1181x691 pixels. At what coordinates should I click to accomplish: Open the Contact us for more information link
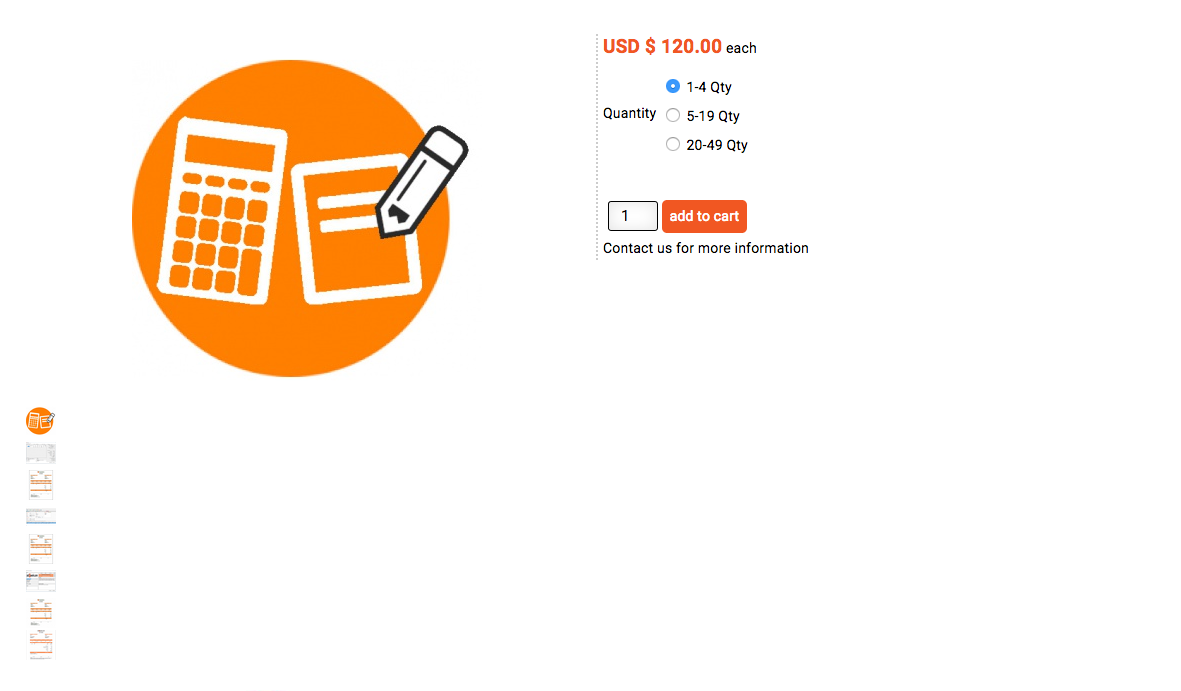pyautogui.click(x=705, y=248)
